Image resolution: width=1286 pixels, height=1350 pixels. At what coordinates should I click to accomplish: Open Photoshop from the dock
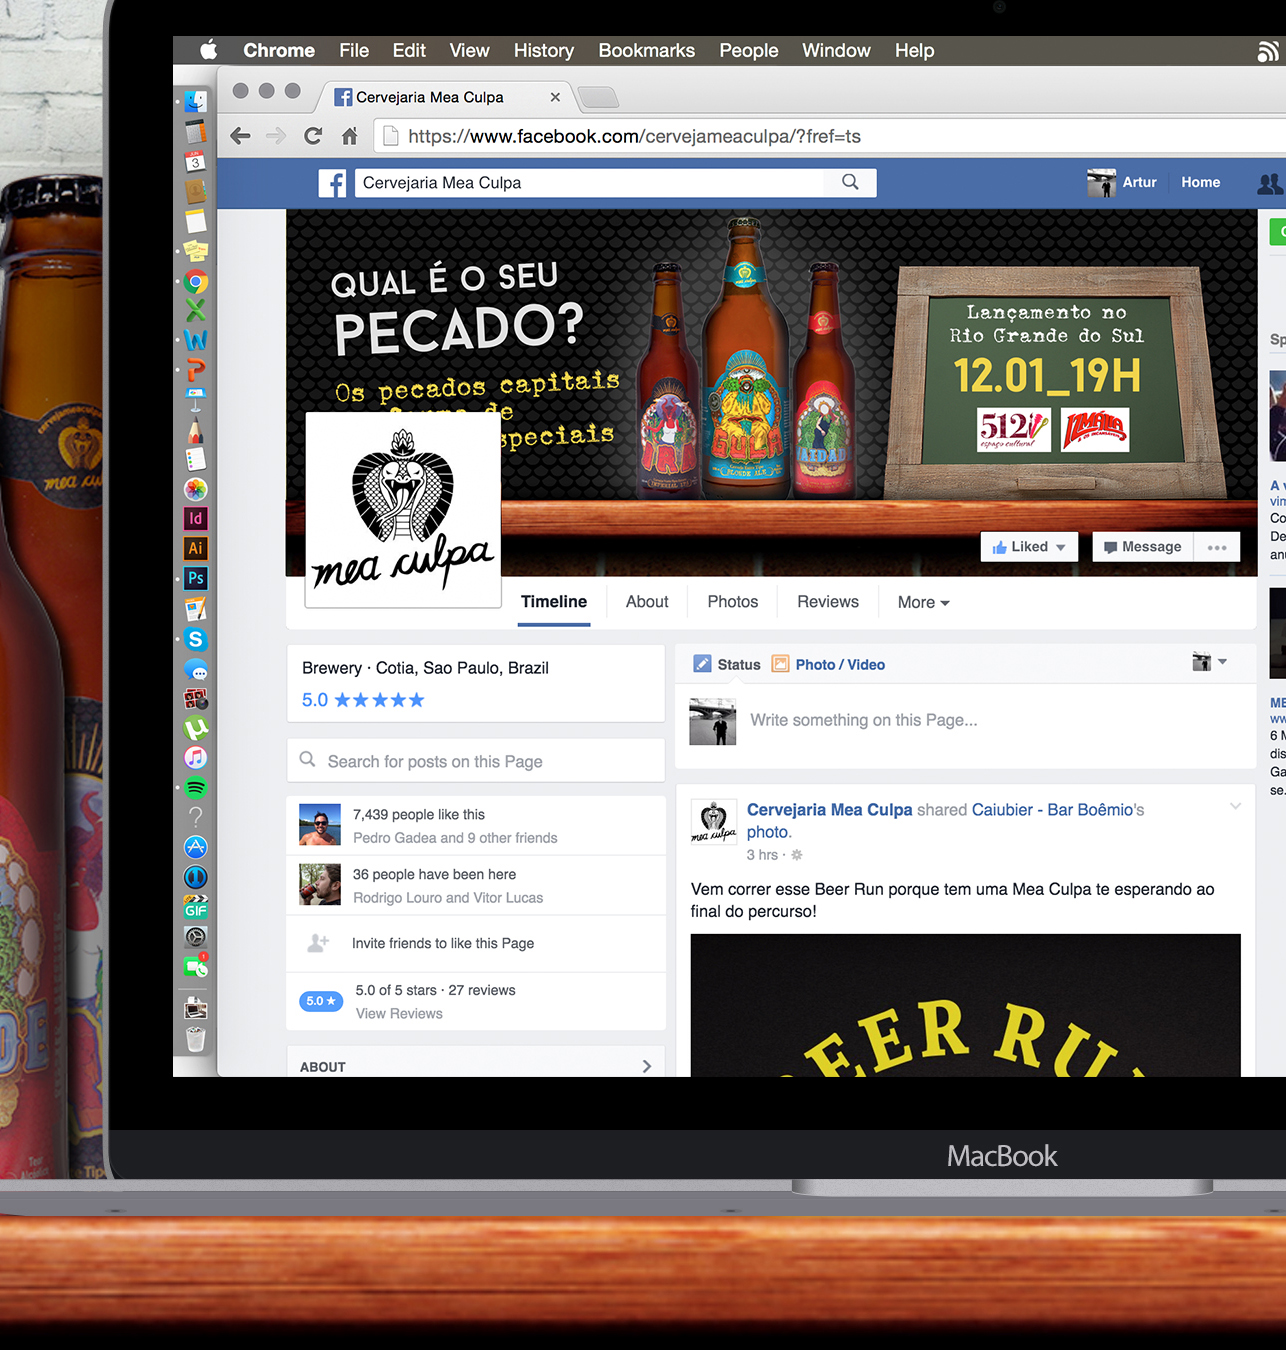click(196, 578)
